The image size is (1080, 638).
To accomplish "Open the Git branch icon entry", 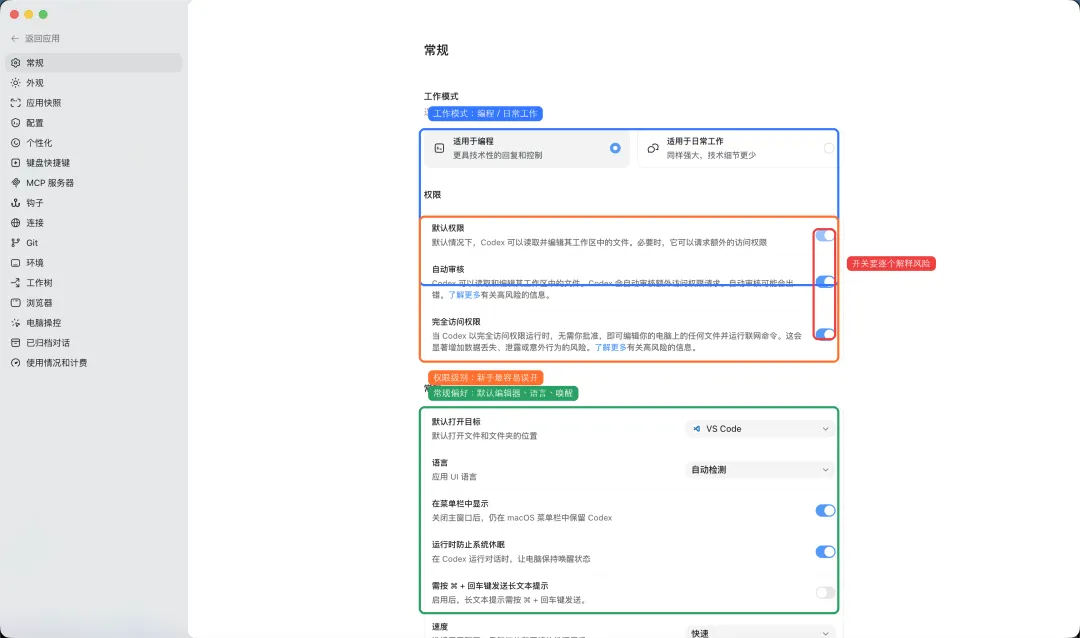I will coord(15,243).
